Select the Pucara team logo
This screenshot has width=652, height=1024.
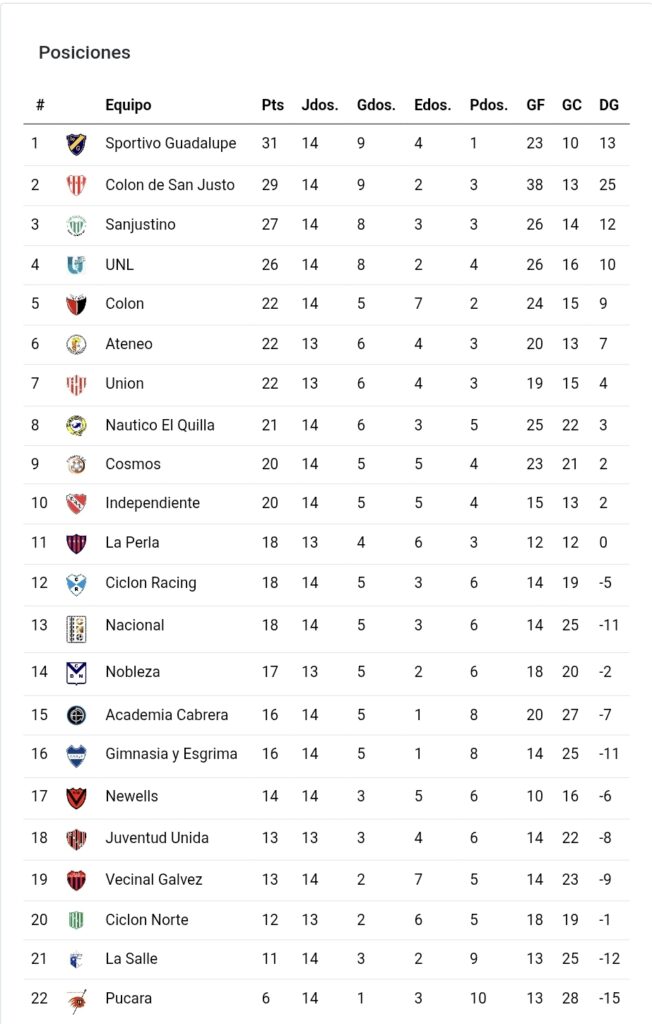(x=76, y=999)
